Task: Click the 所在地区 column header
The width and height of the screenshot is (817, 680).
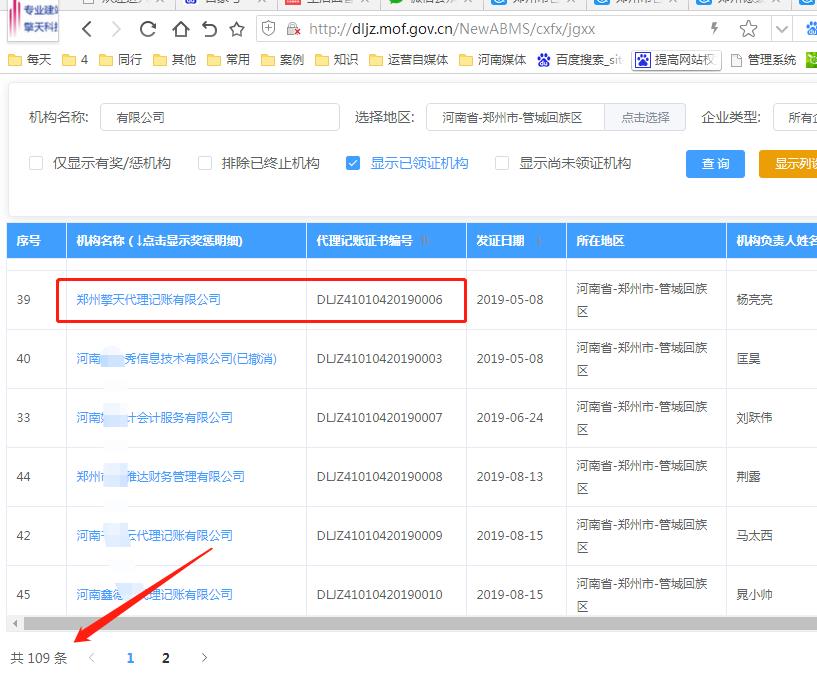Action: pyautogui.click(x=646, y=240)
